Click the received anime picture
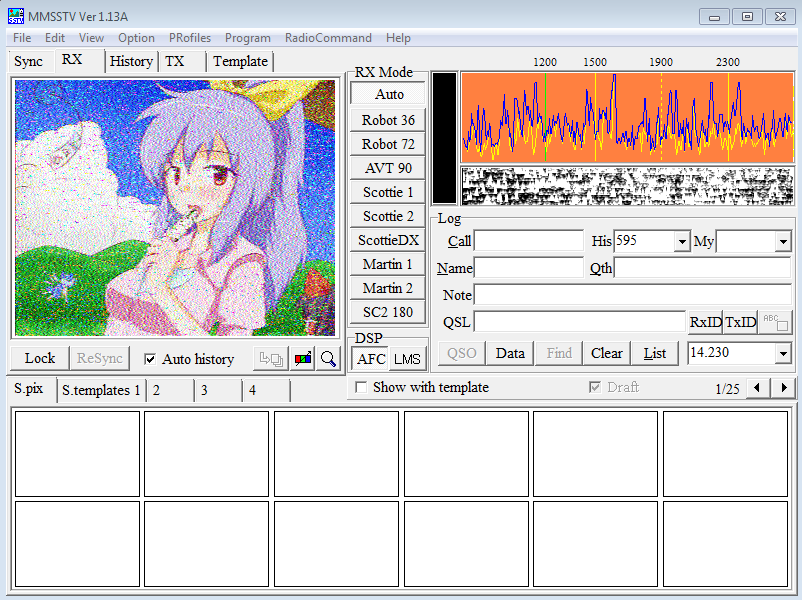This screenshot has width=802, height=600. tap(175, 208)
